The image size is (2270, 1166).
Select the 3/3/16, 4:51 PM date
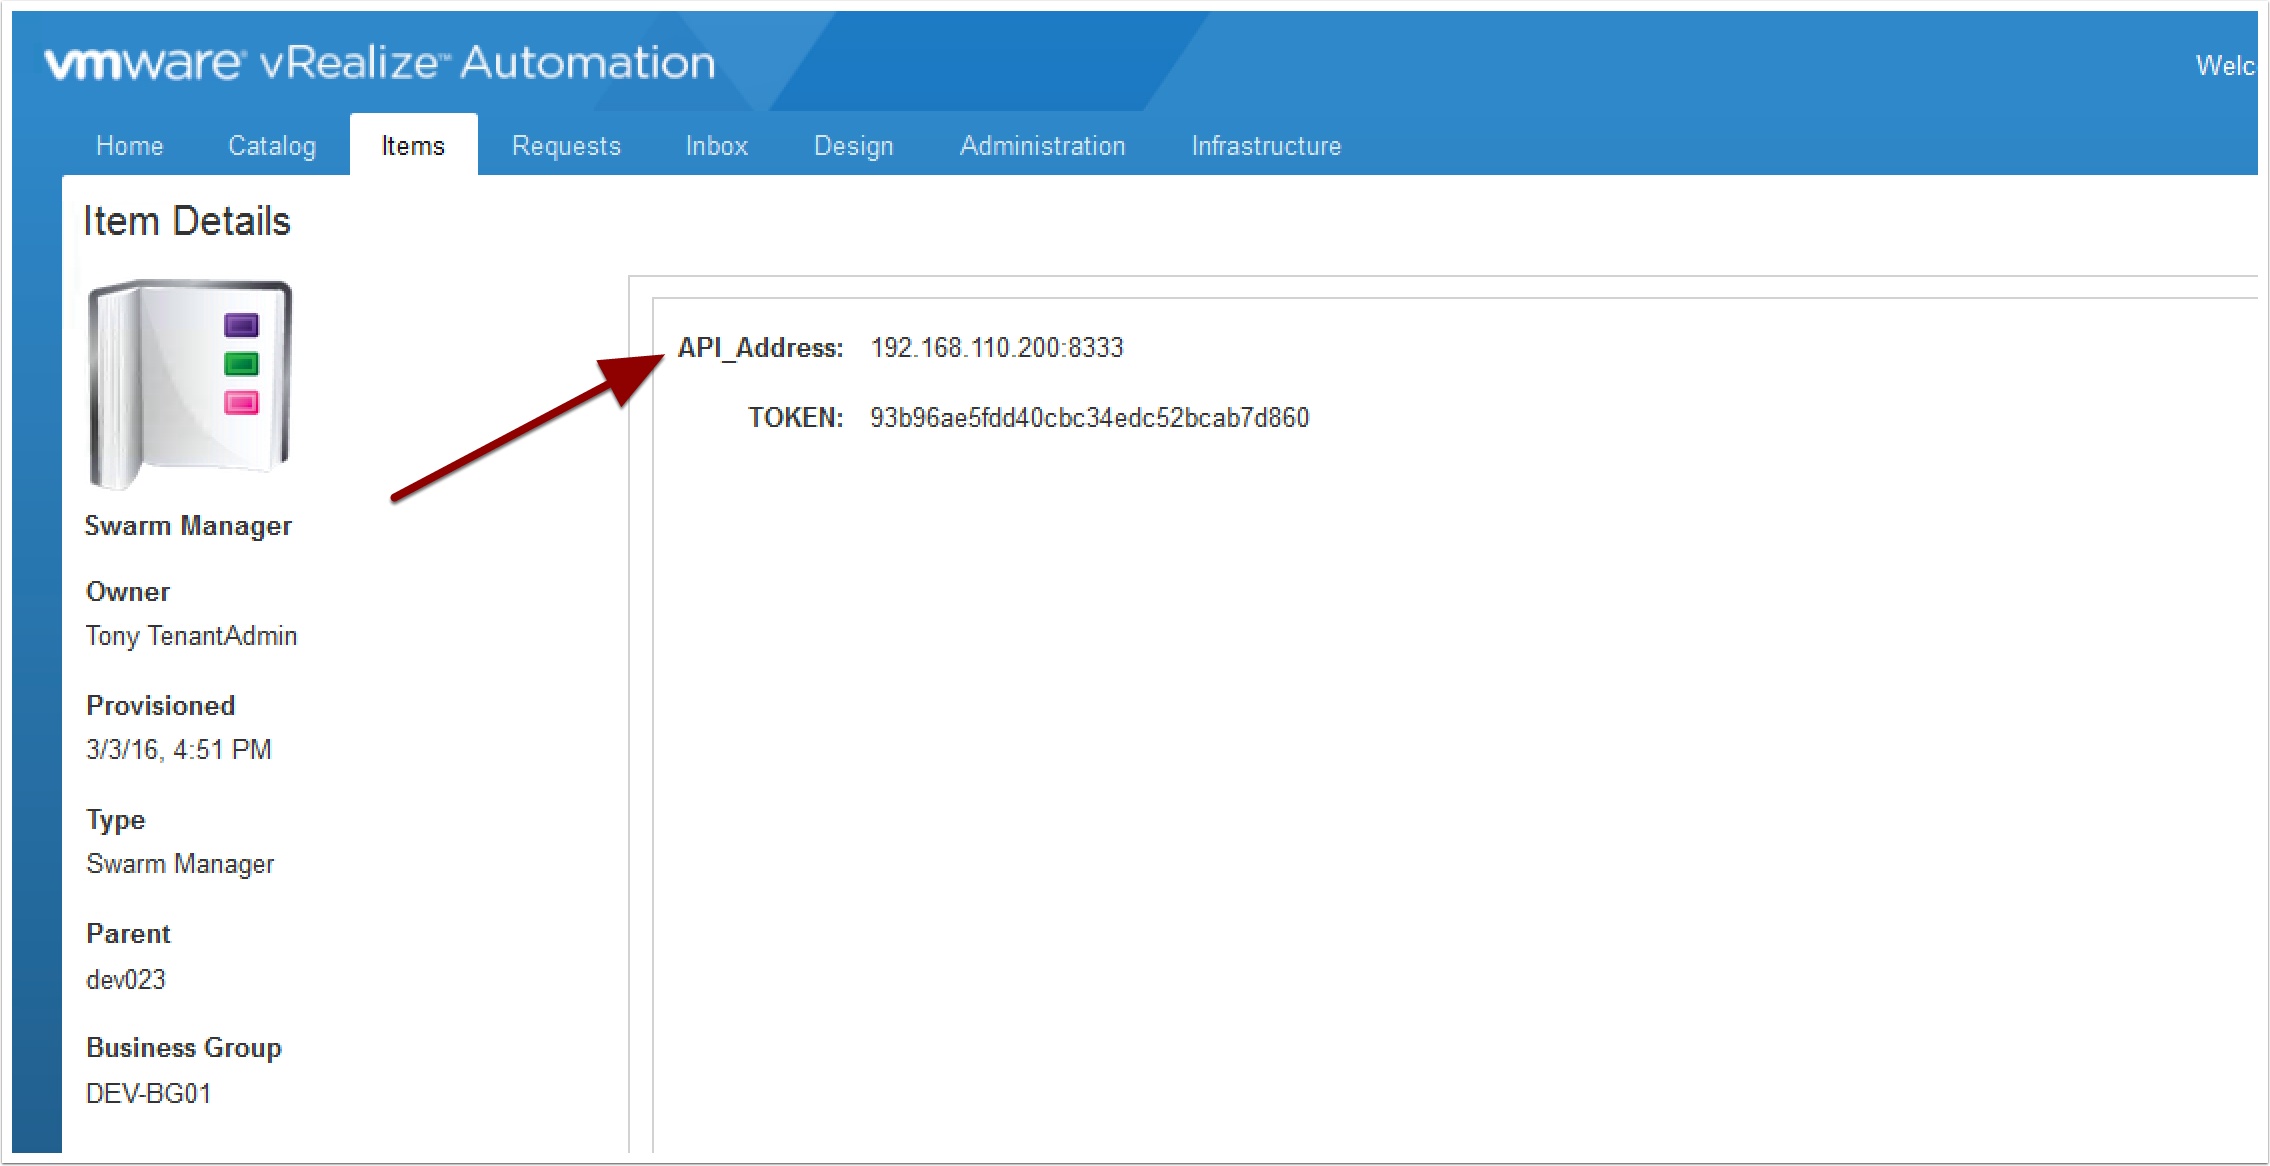[179, 750]
